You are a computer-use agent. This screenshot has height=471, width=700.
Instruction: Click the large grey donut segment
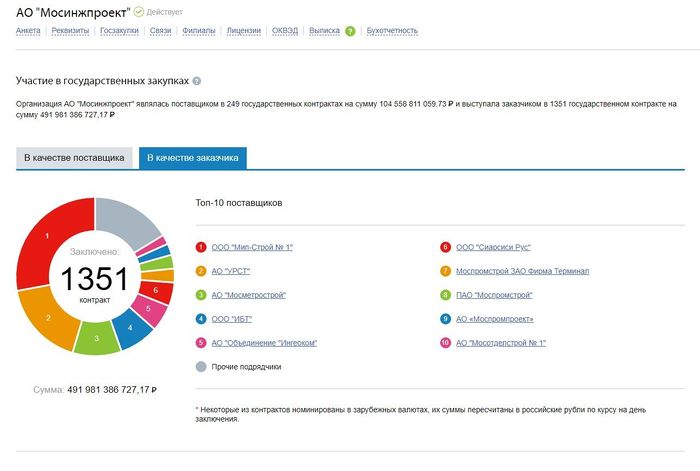(127, 222)
